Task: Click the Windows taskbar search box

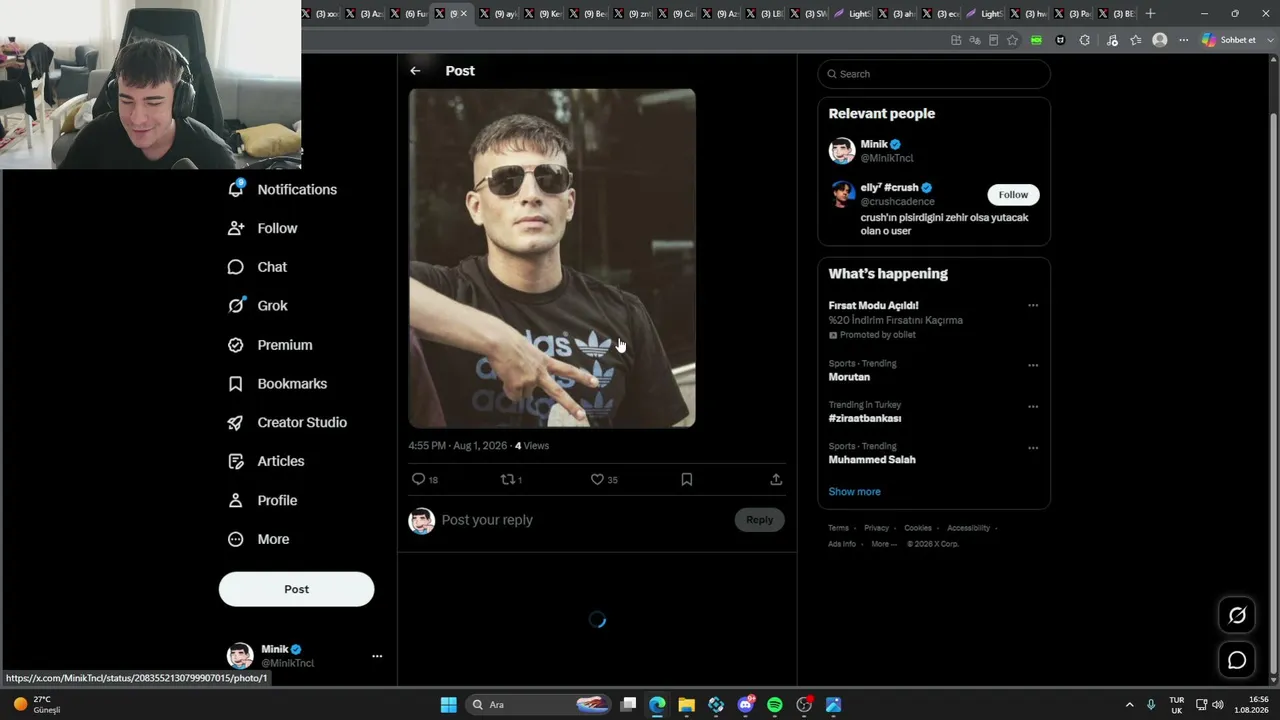Action: coord(538,705)
